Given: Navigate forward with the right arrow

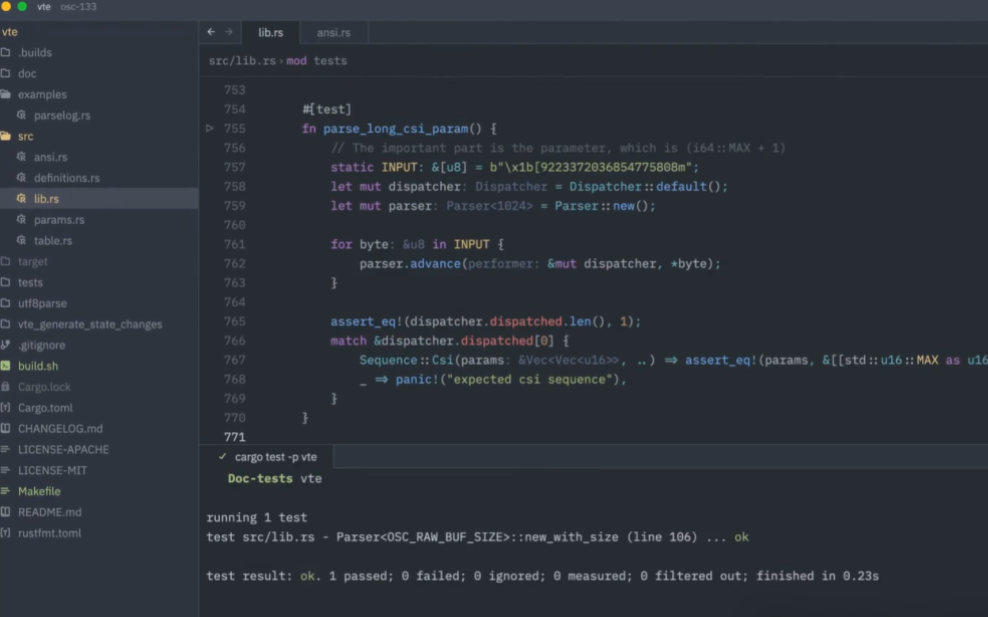Looking at the screenshot, I should click(x=229, y=32).
